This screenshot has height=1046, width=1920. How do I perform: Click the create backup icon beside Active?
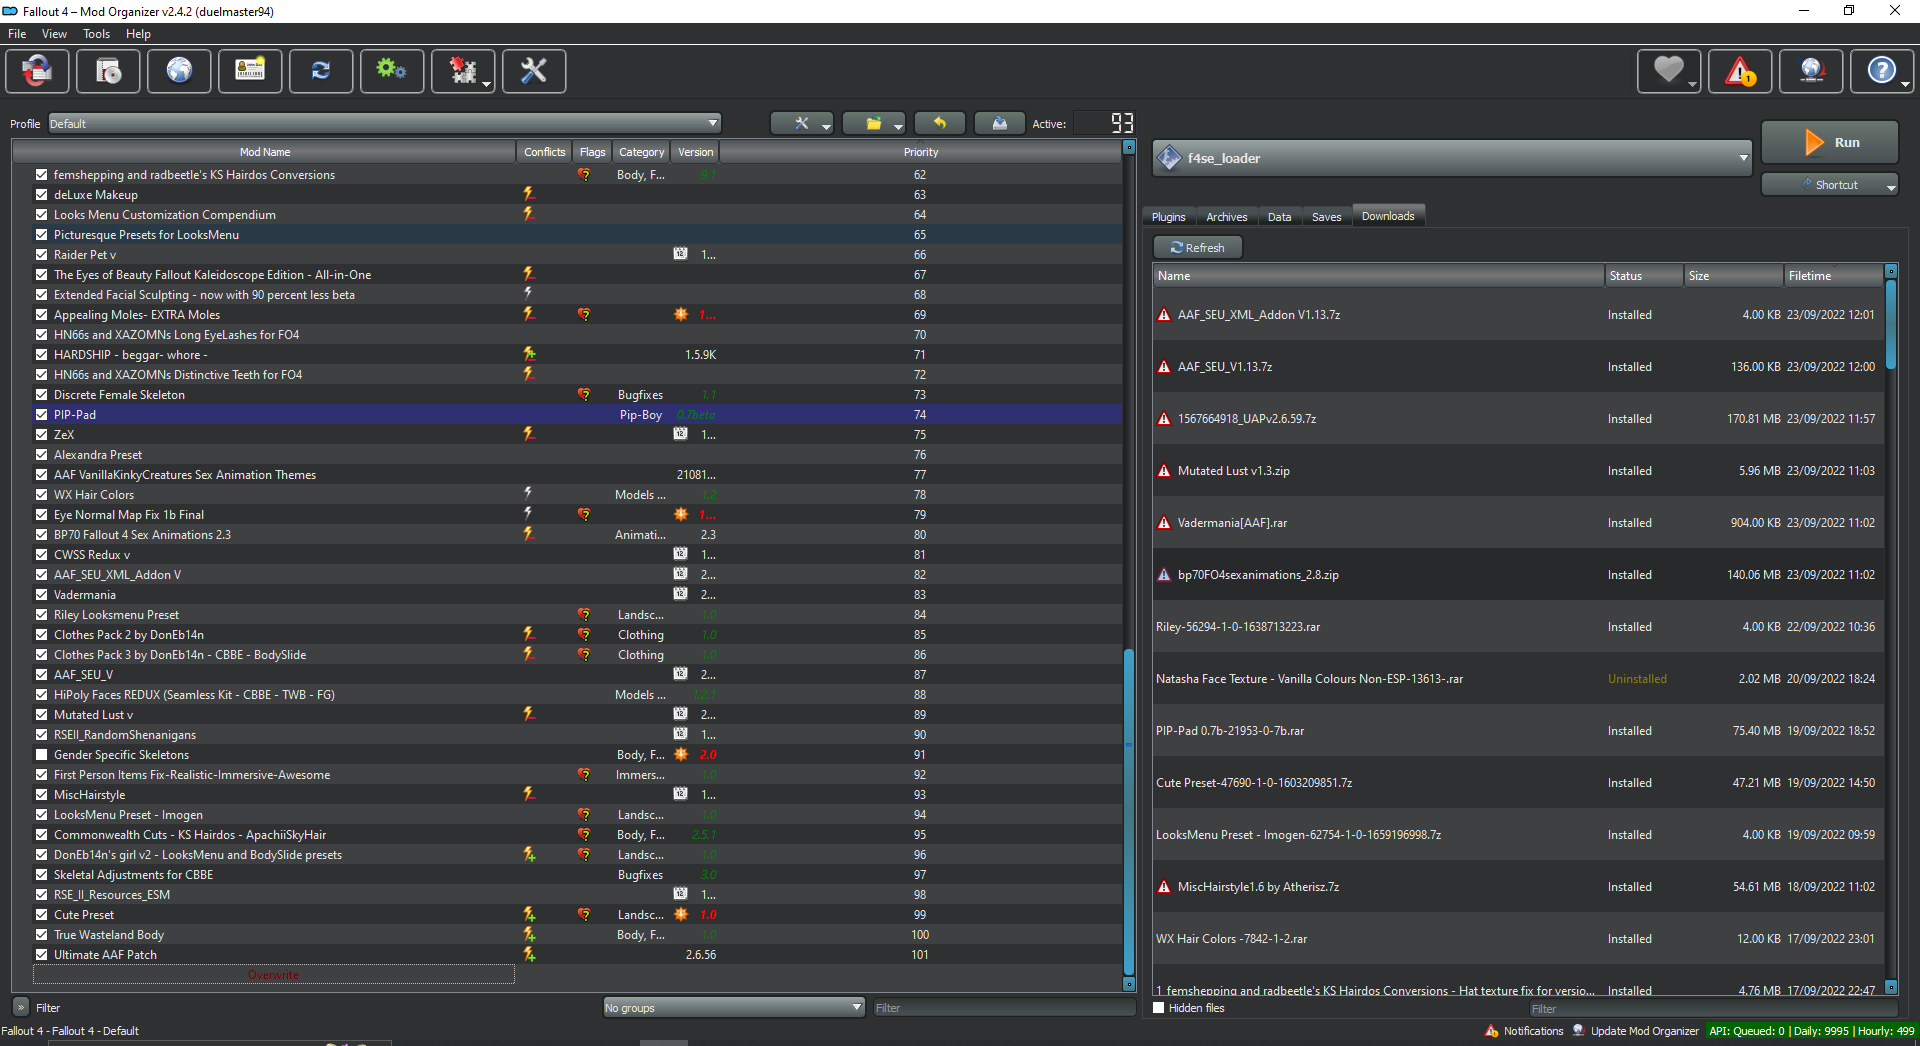click(x=1000, y=123)
